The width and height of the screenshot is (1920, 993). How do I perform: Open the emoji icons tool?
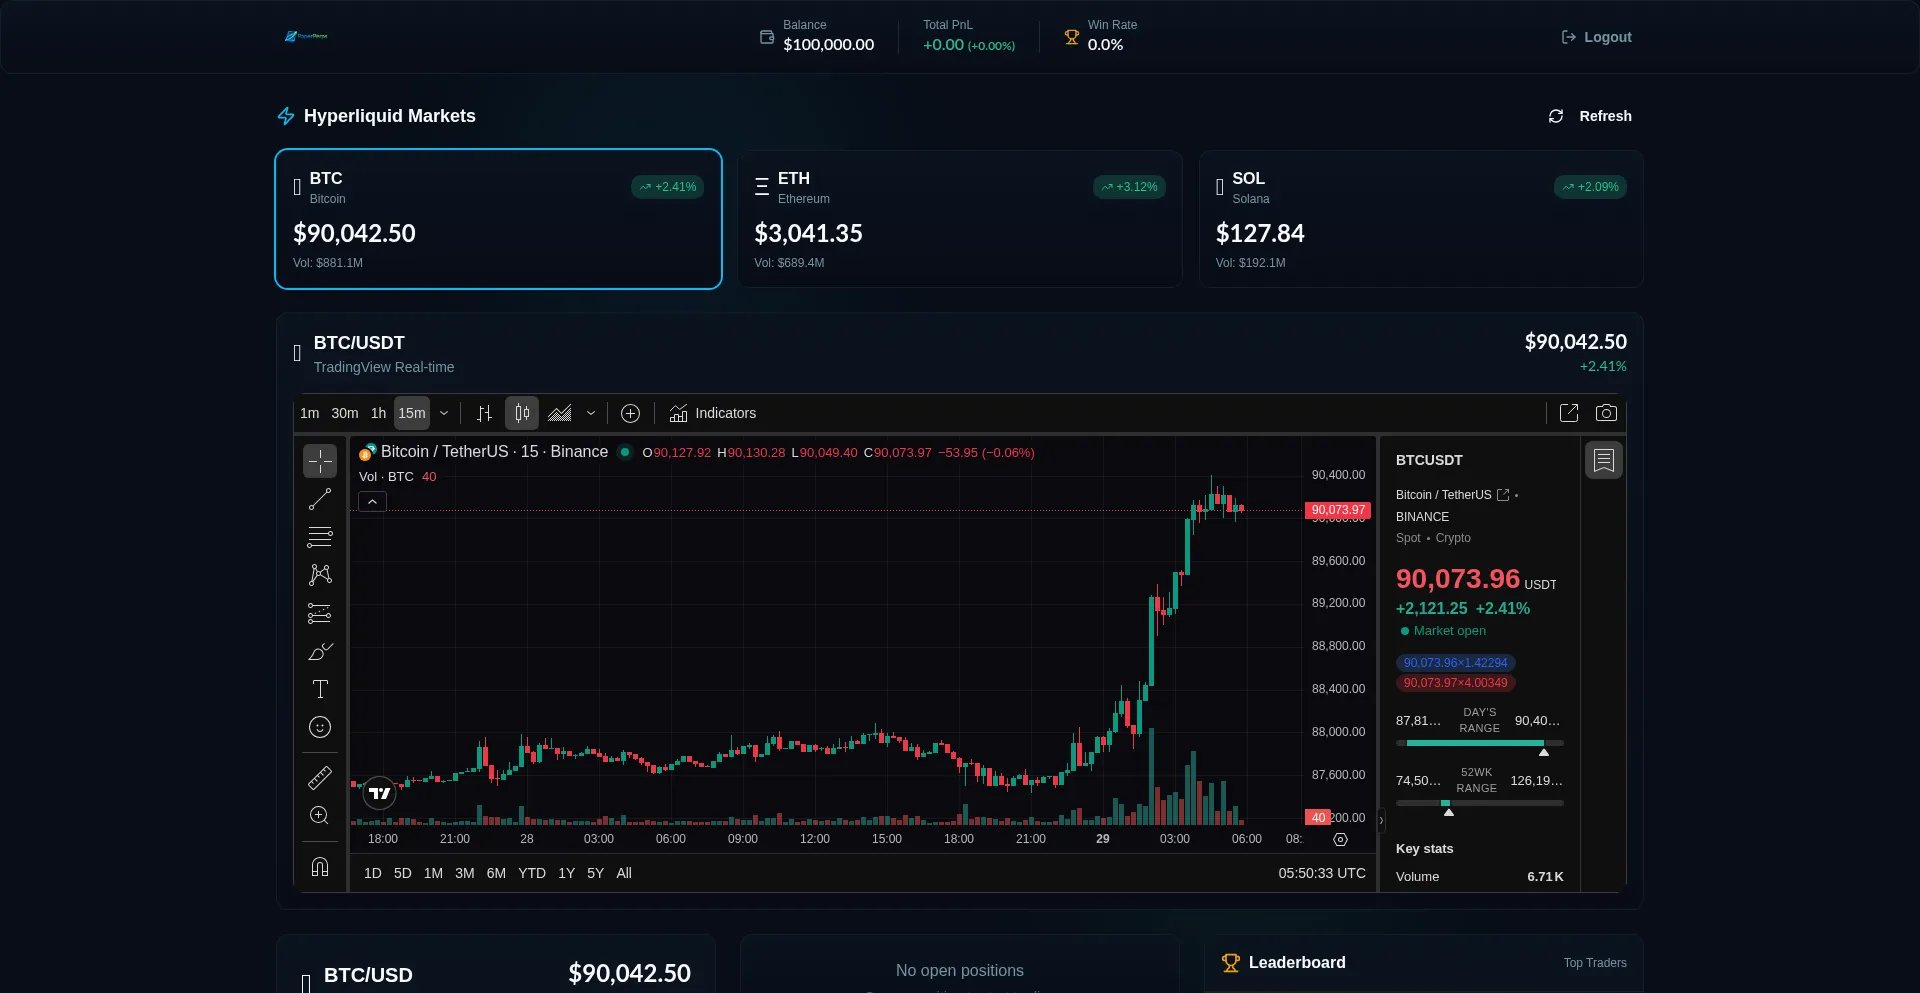[x=320, y=727]
